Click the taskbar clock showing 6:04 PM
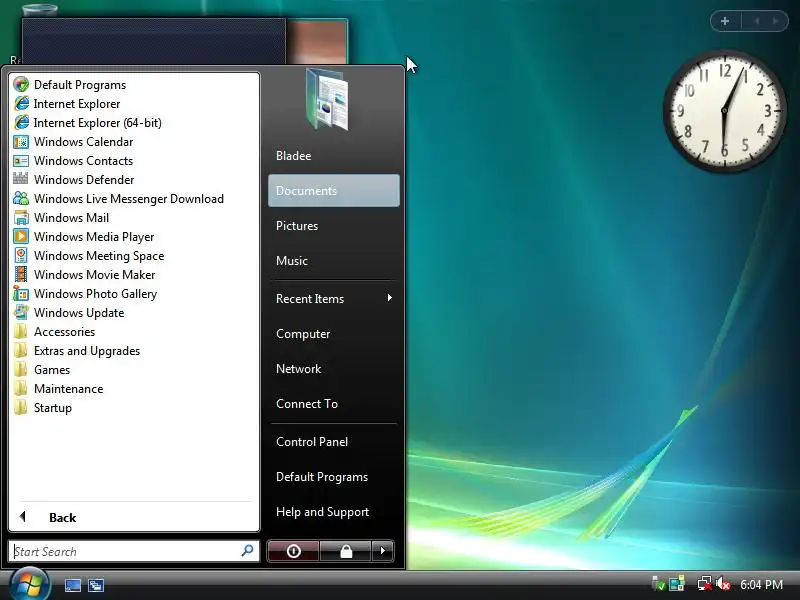The height and width of the screenshot is (600, 800). (761, 585)
